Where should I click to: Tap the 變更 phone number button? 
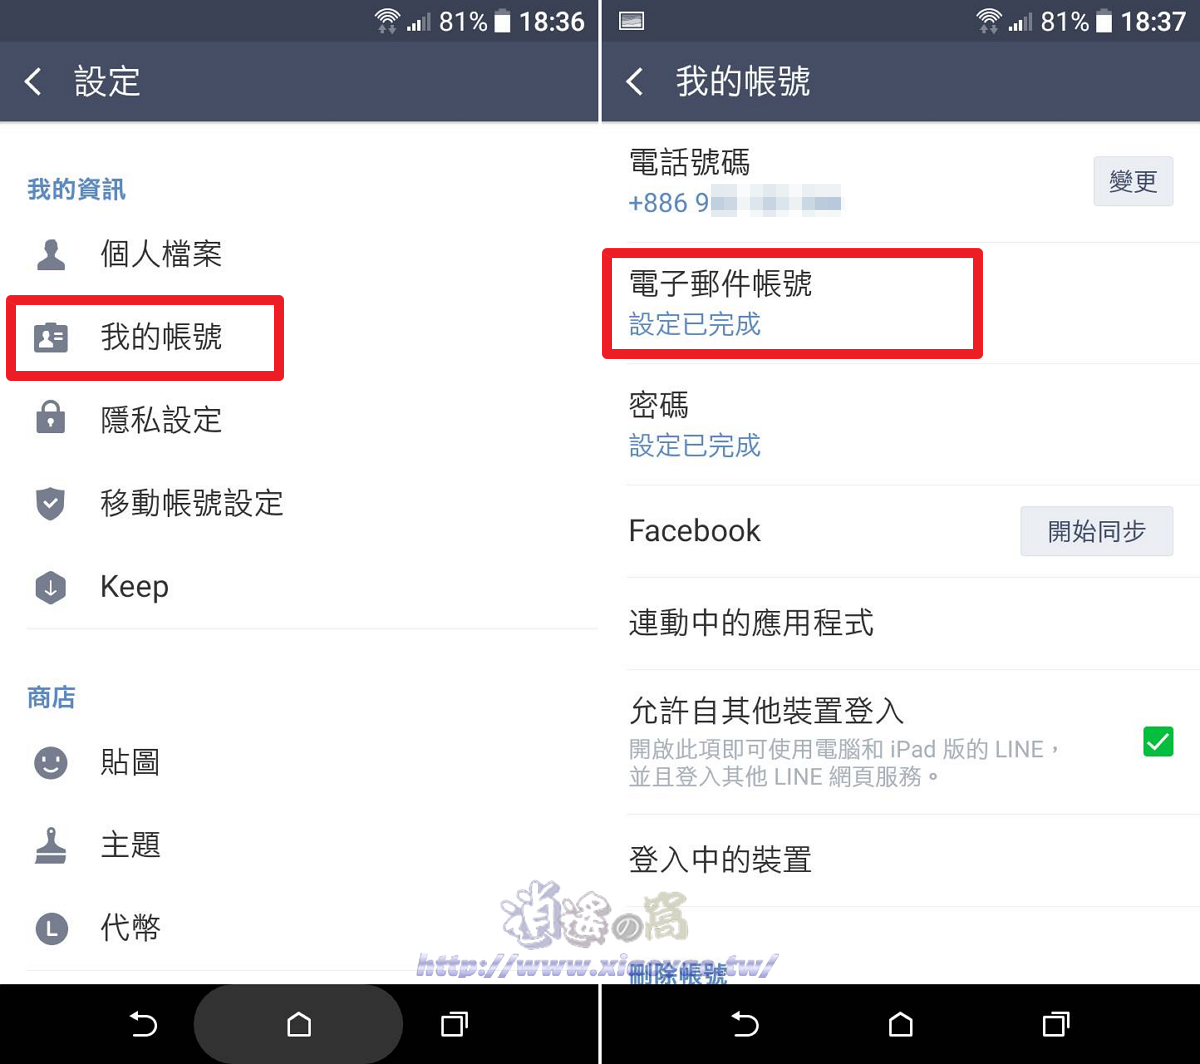[1133, 181]
